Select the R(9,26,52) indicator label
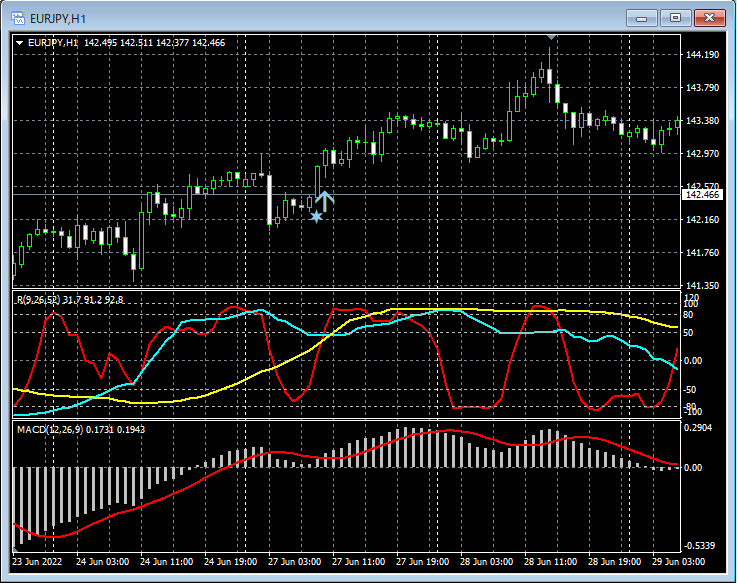This screenshot has width=738, height=583. [38, 299]
